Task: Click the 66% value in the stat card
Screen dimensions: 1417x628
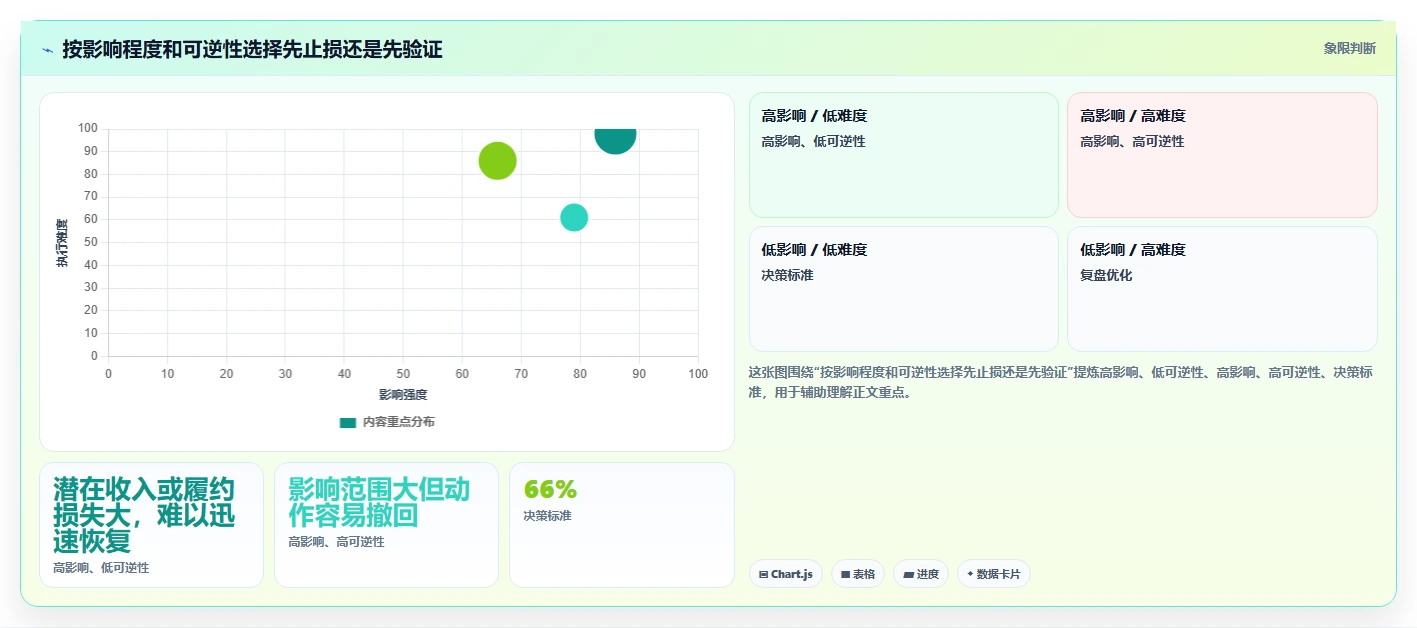Action: (550, 490)
